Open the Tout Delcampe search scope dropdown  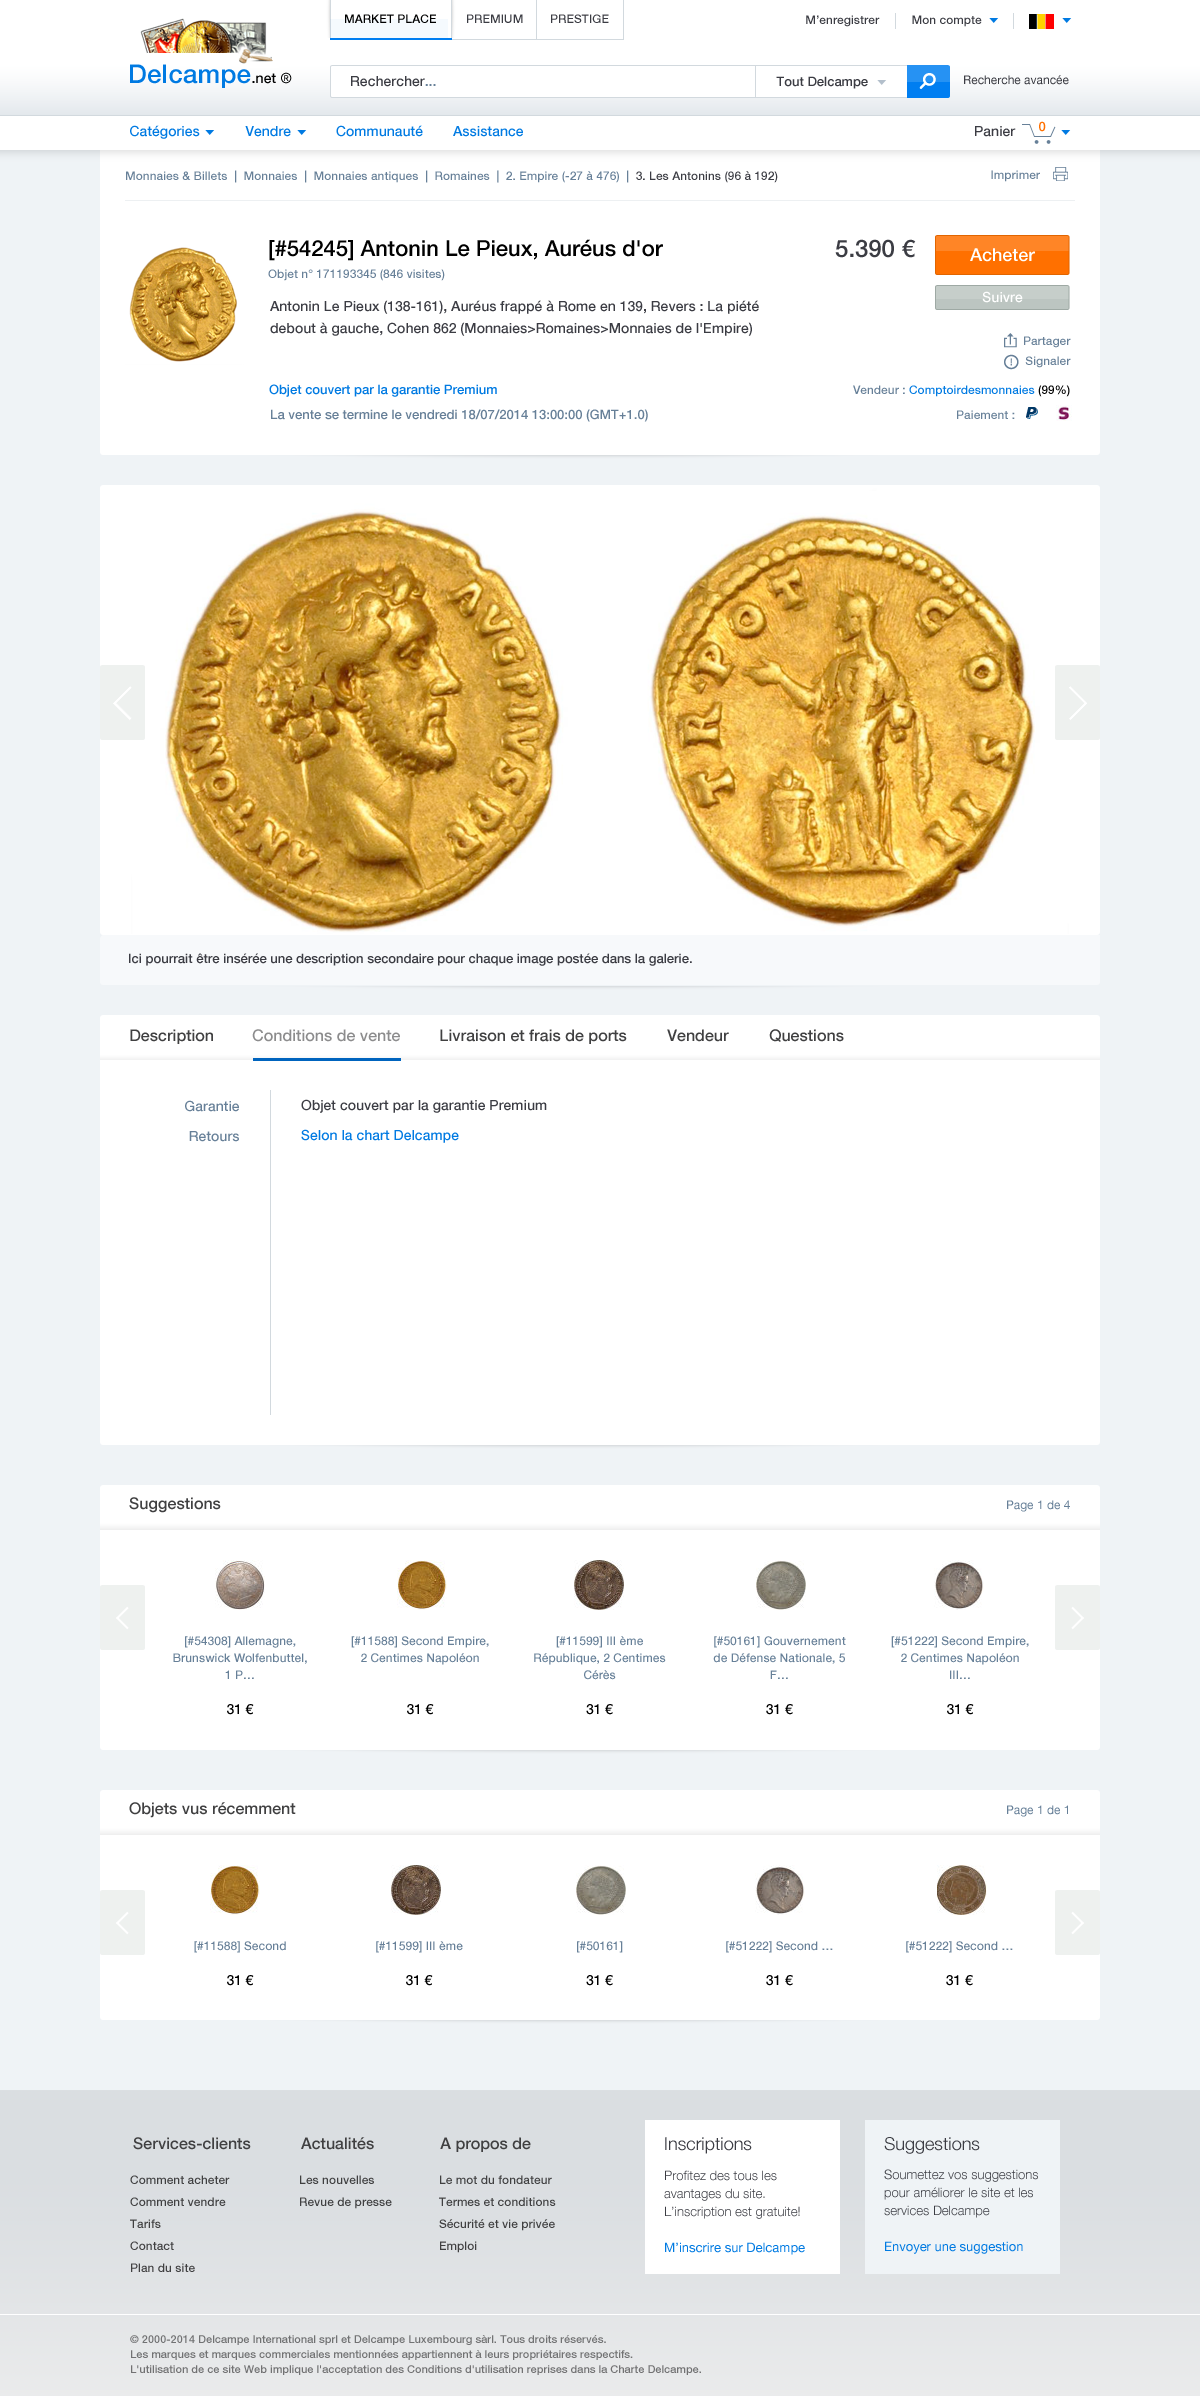(831, 82)
